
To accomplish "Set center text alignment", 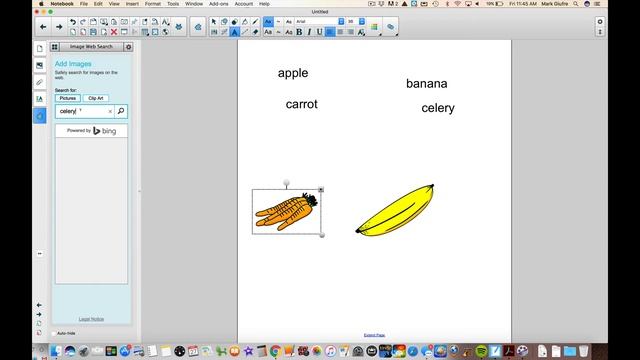I will (x=340, y=32).
